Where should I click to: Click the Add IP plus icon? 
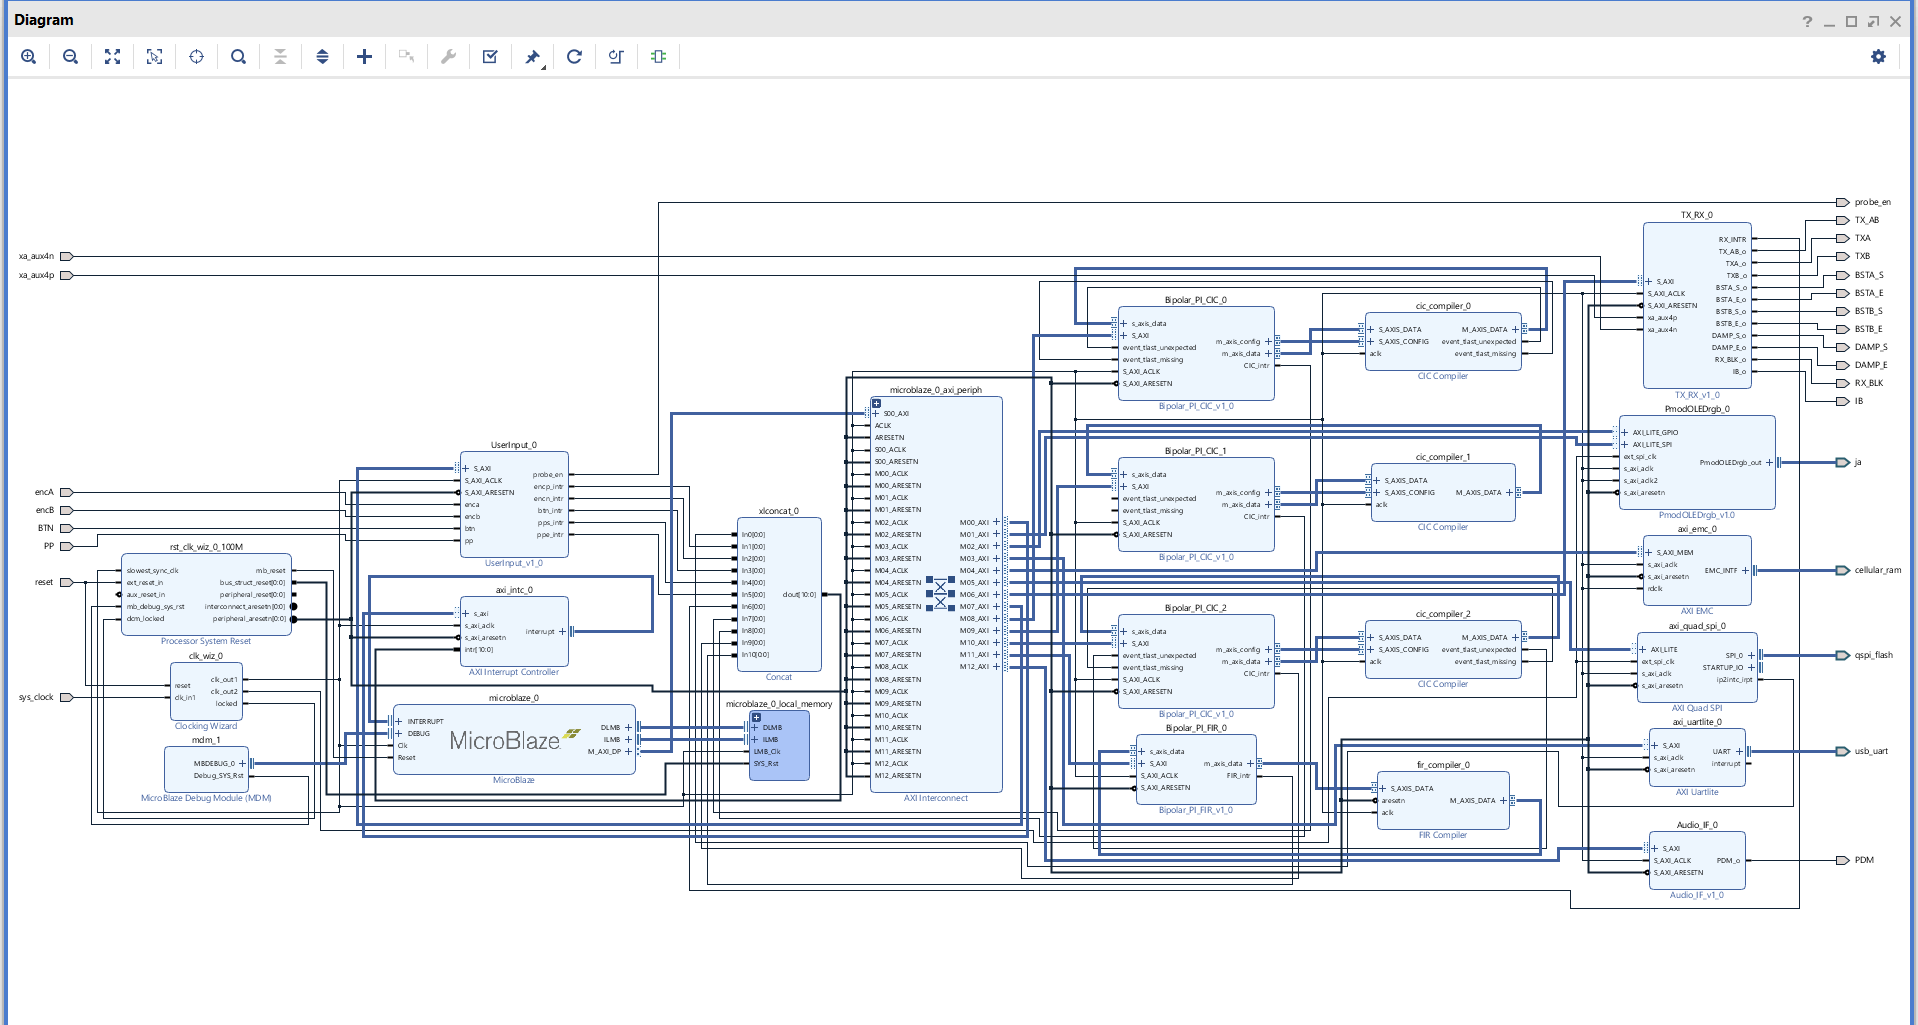364,57
